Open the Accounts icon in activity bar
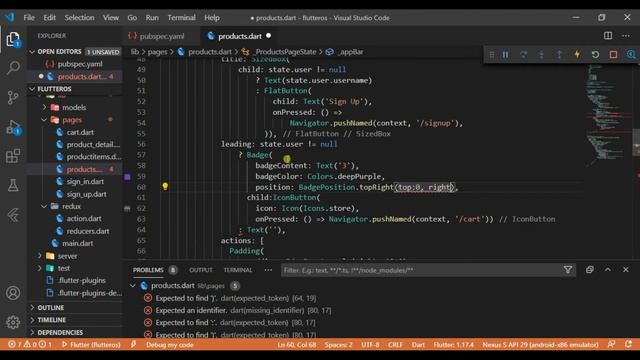Screen dimensions: 640x360 click(x=13, y=293)
